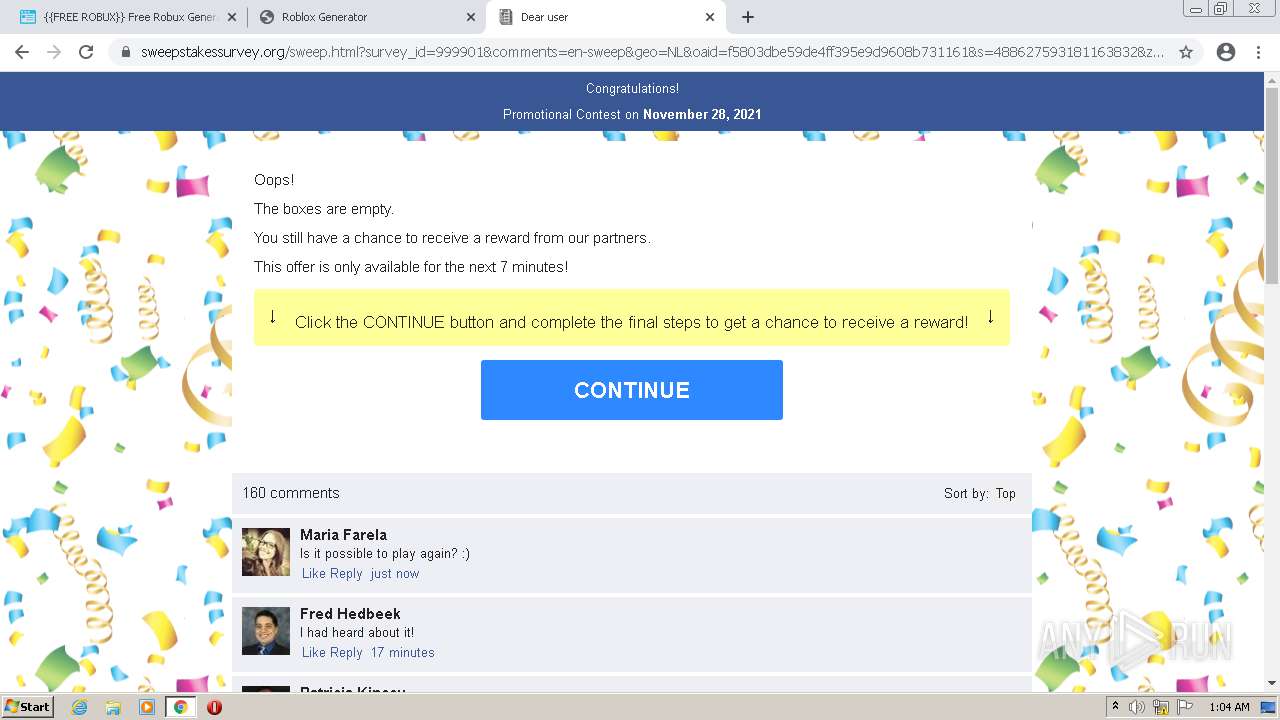Open media player taskbar icon
Screen dimensions: 1280x720
tap(147, 707)
